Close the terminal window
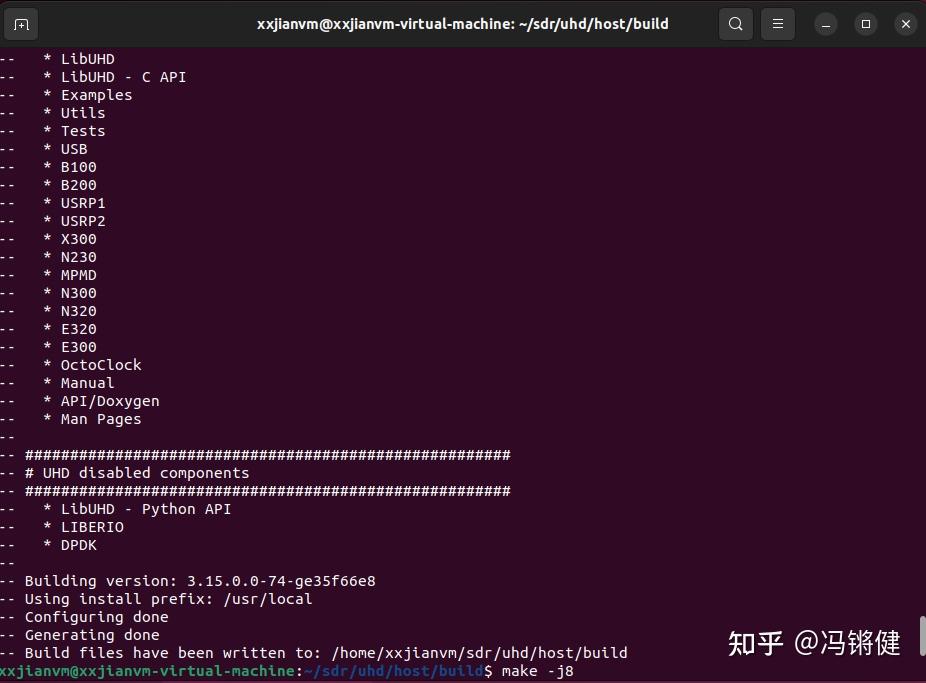 [x=905, y=23]
